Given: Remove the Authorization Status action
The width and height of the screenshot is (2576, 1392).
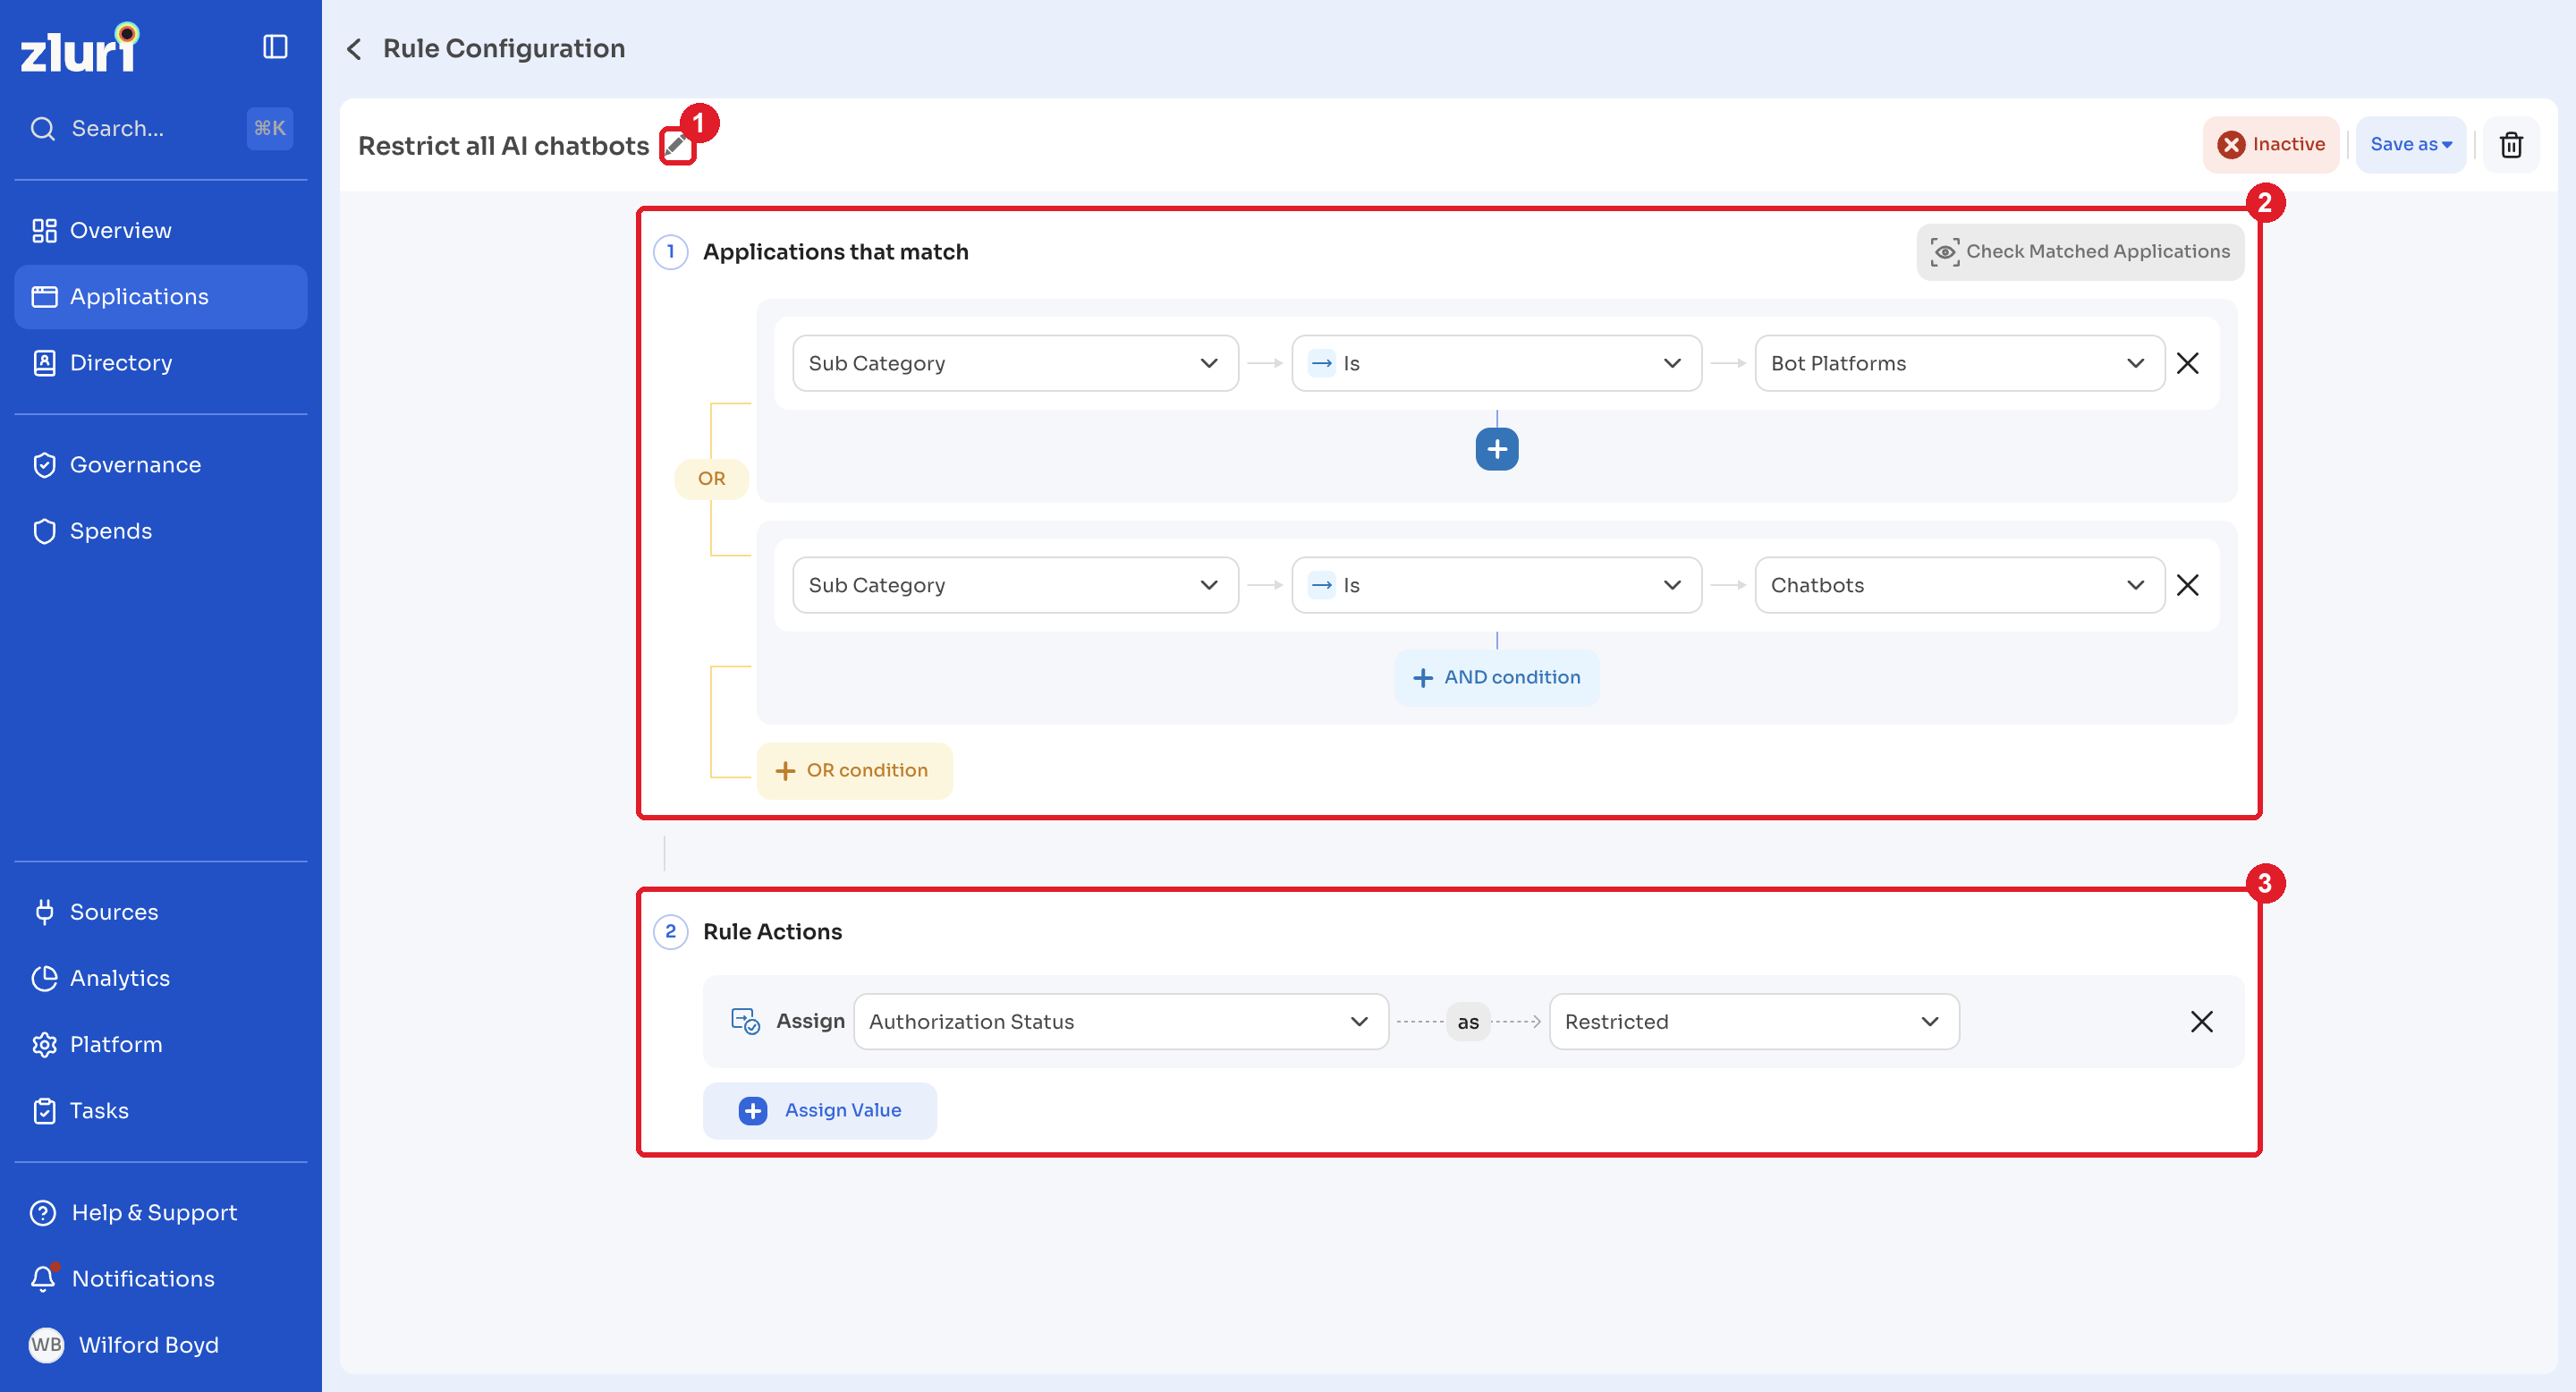Looking at the screenshot, I should [2202, 1021].
